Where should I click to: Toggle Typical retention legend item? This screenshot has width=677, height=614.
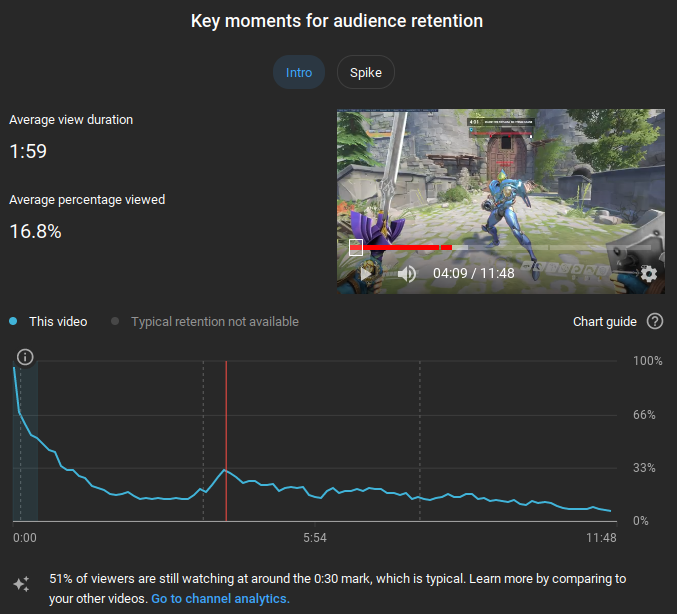pos(205,321)
